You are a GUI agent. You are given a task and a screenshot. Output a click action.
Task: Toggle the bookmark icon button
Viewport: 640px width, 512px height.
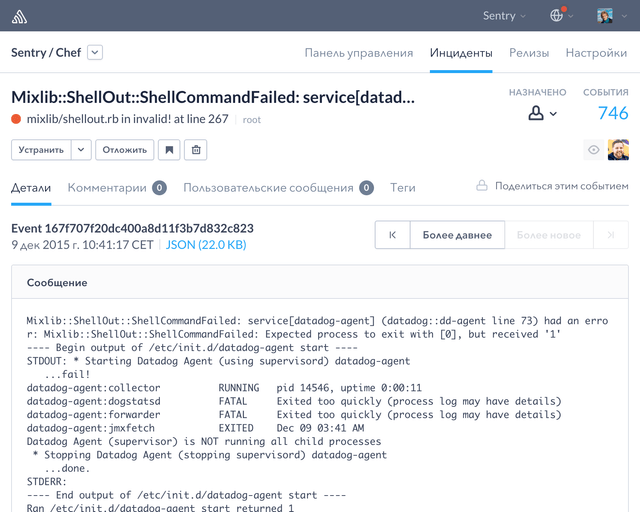click(x=169, y=150)
